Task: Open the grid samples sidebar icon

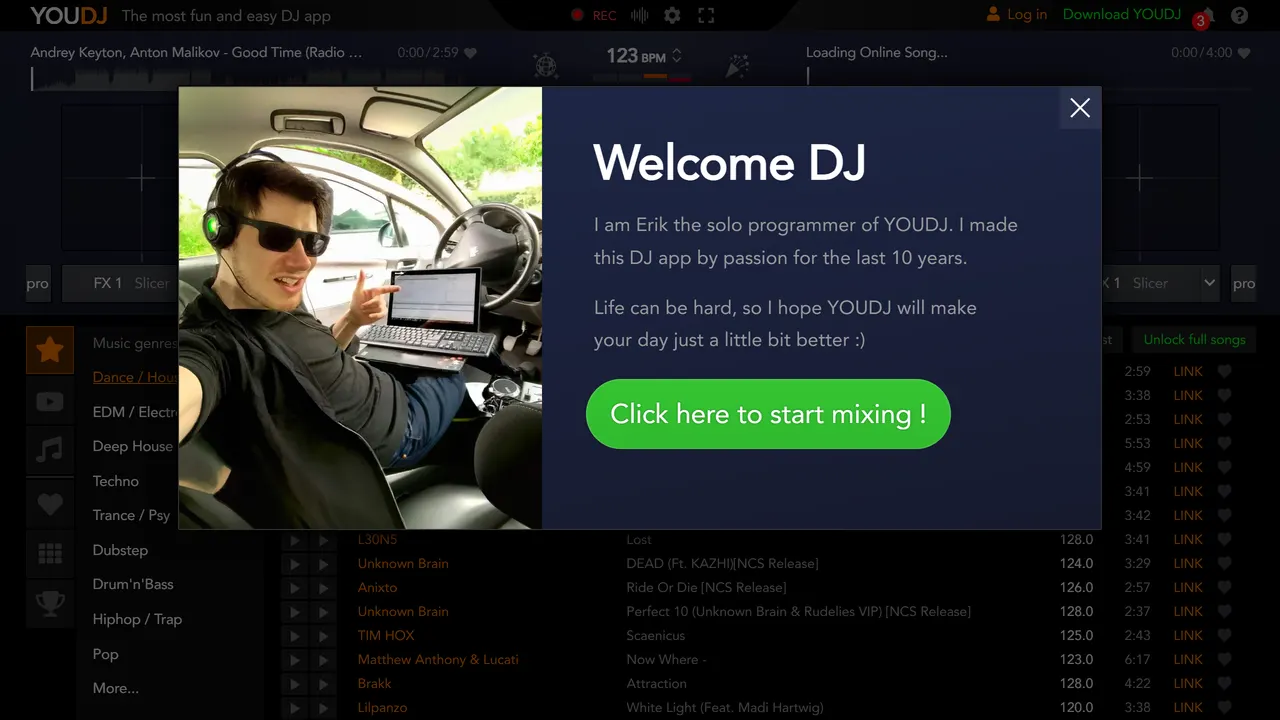Action: tap(50, 553)
